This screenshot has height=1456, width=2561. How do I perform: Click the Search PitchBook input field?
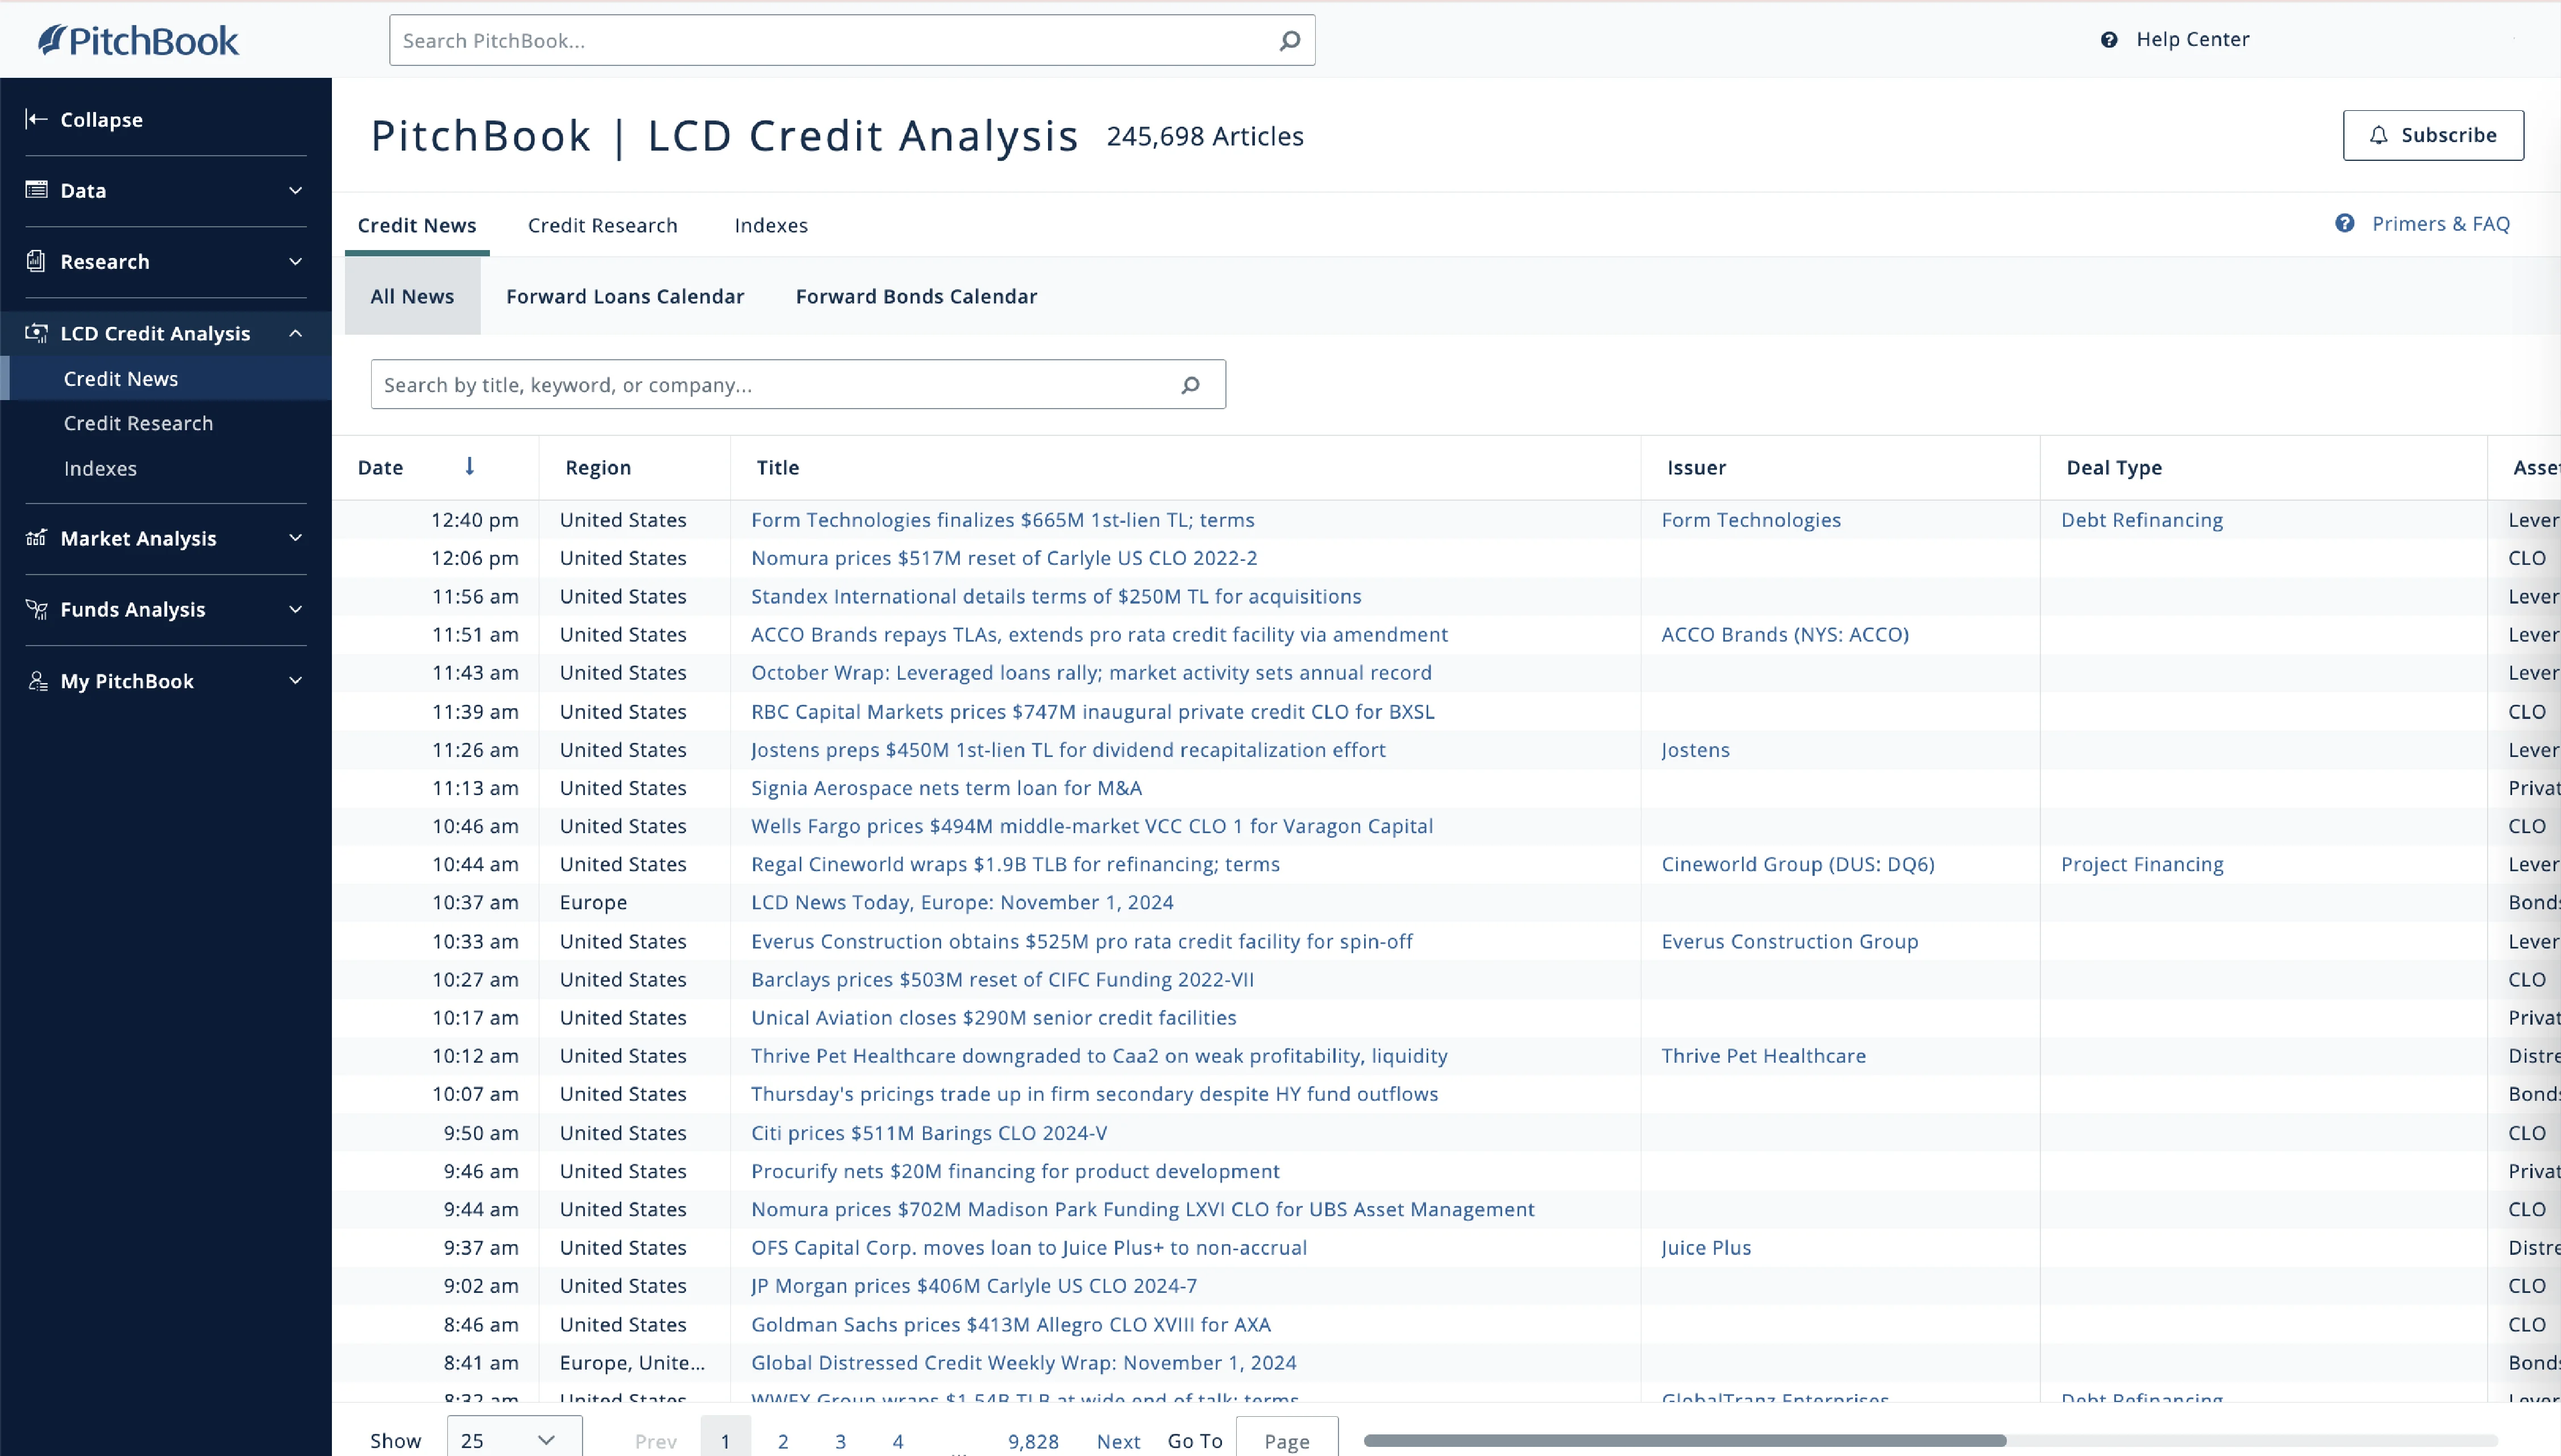coord(852,40)
